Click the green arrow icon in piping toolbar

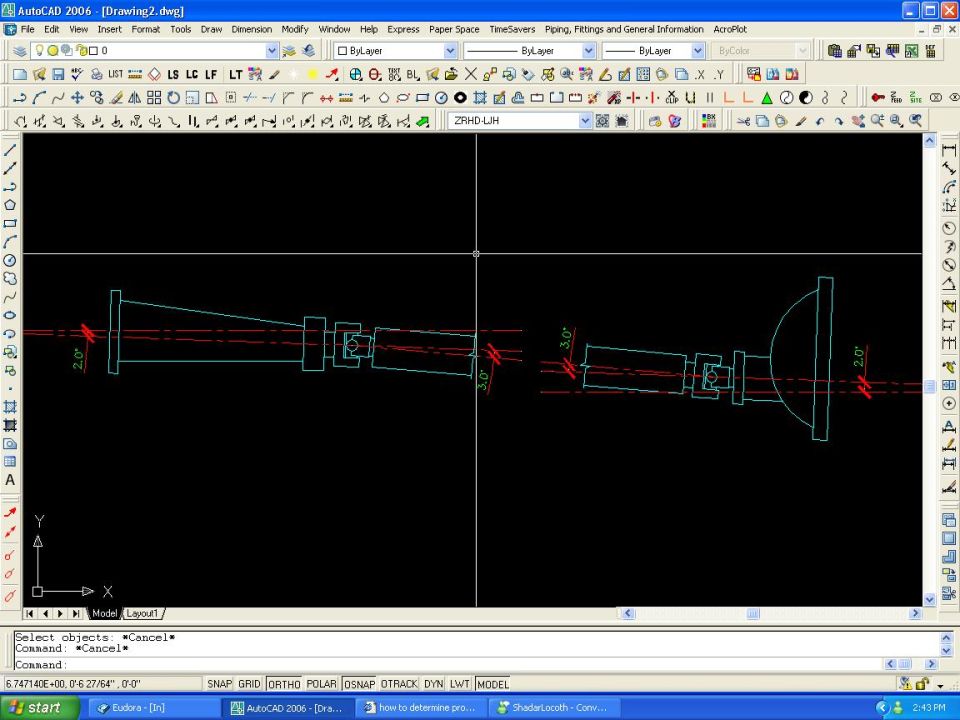click(422, 121)
